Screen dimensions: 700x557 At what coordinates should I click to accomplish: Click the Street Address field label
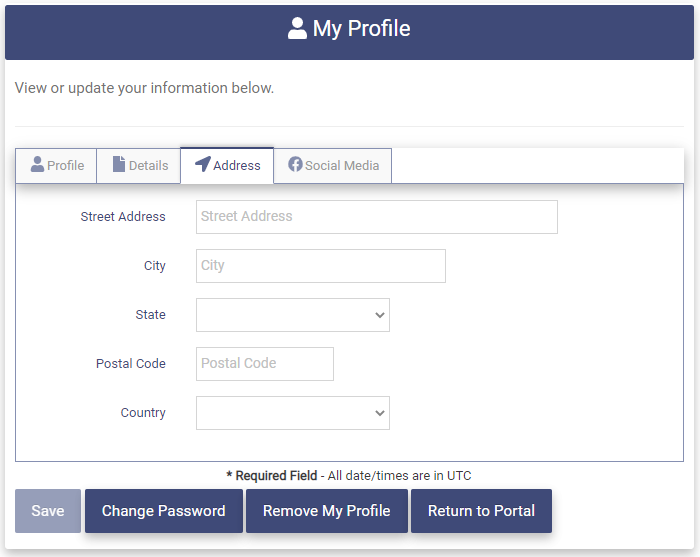click(123, 217)
